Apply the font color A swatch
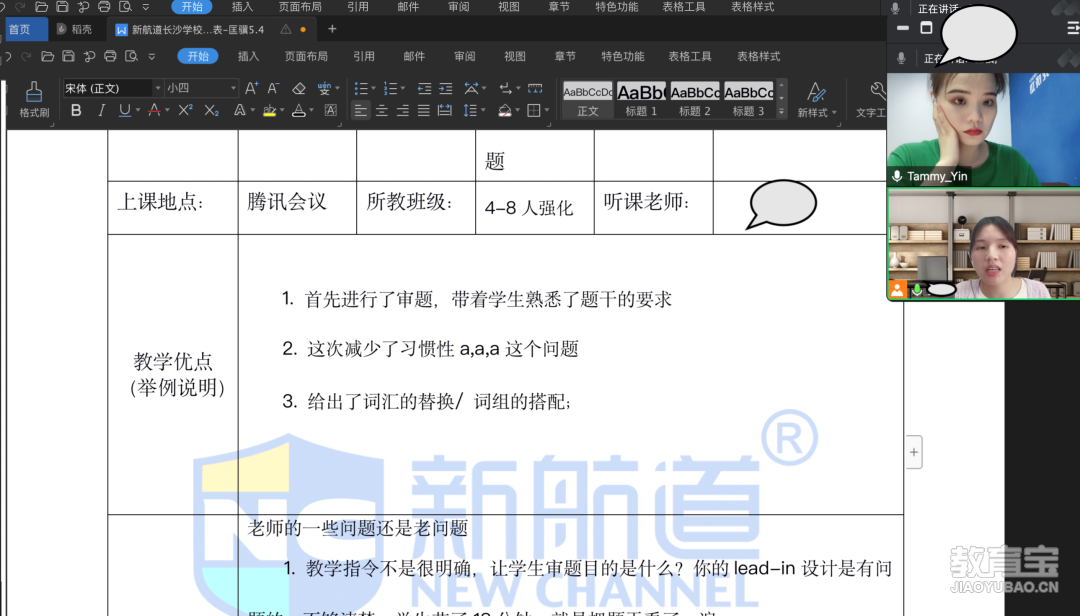Screen dimensions: 1080x616 pyautogui.click(x=299, y=110)
